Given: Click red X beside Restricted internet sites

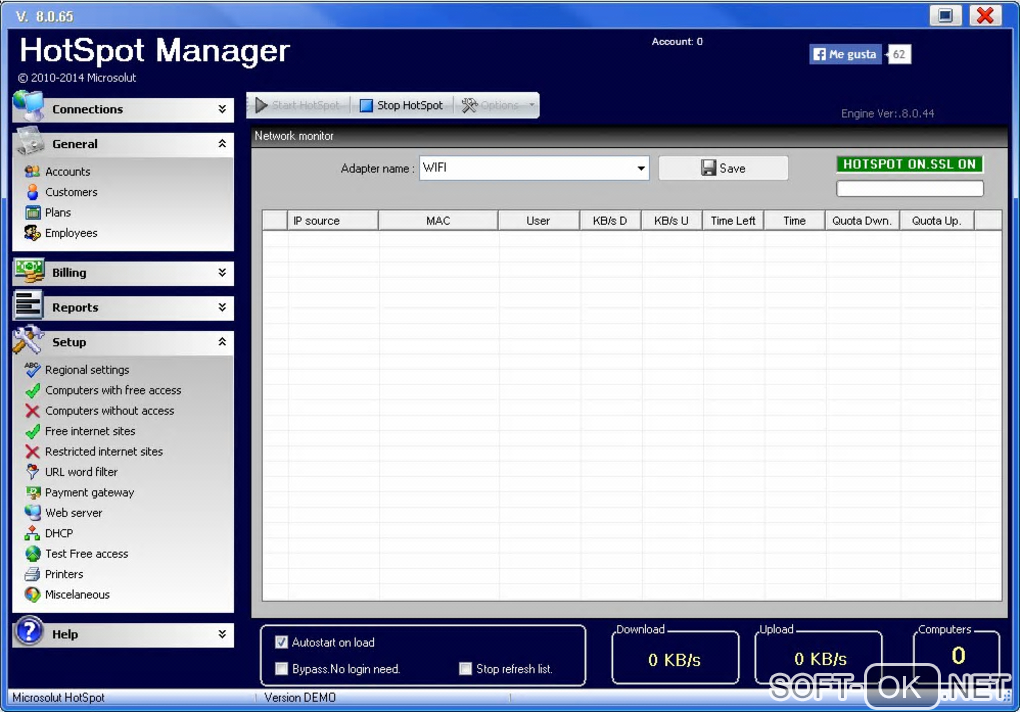Looking at the screenshot, I should 33,451.
